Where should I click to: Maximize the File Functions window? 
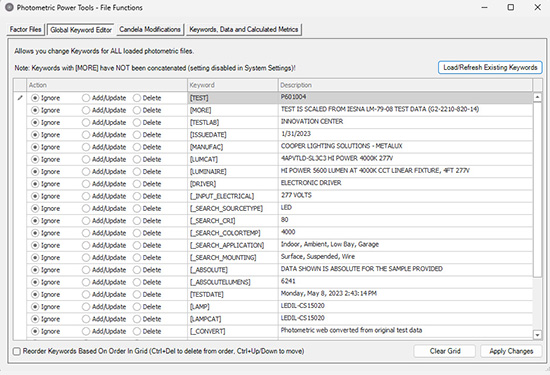pos(511,7)
